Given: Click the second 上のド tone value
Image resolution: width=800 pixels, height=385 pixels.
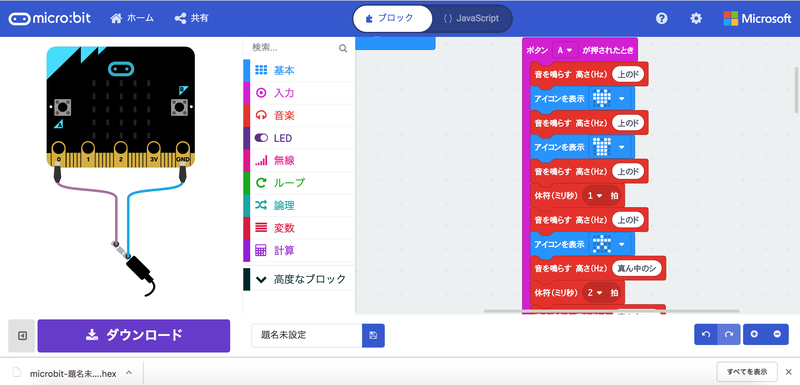Looking at the screenshot, I should pos(628,123).
